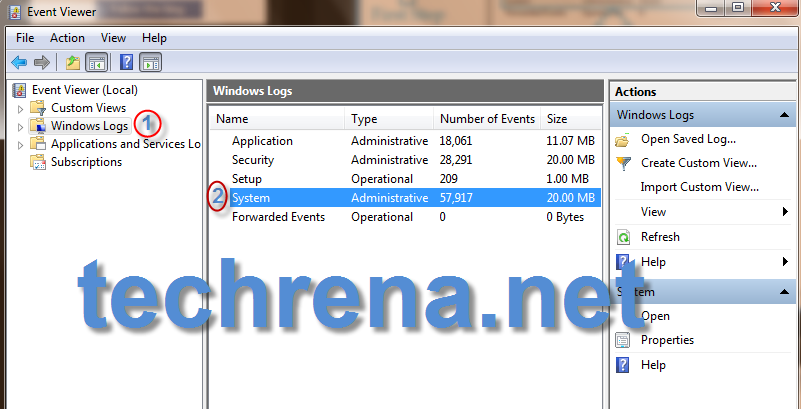Click the Custom Views folder icon
Image resolution: width=801 pixels, height=409 pixels.
(38, 108)
